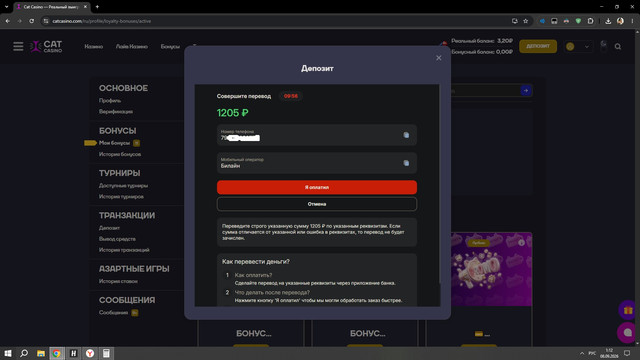The width and height of the screenshot is (640, 360).
Task: Copy the phone number to clipboard
Action: coord(406,135)
